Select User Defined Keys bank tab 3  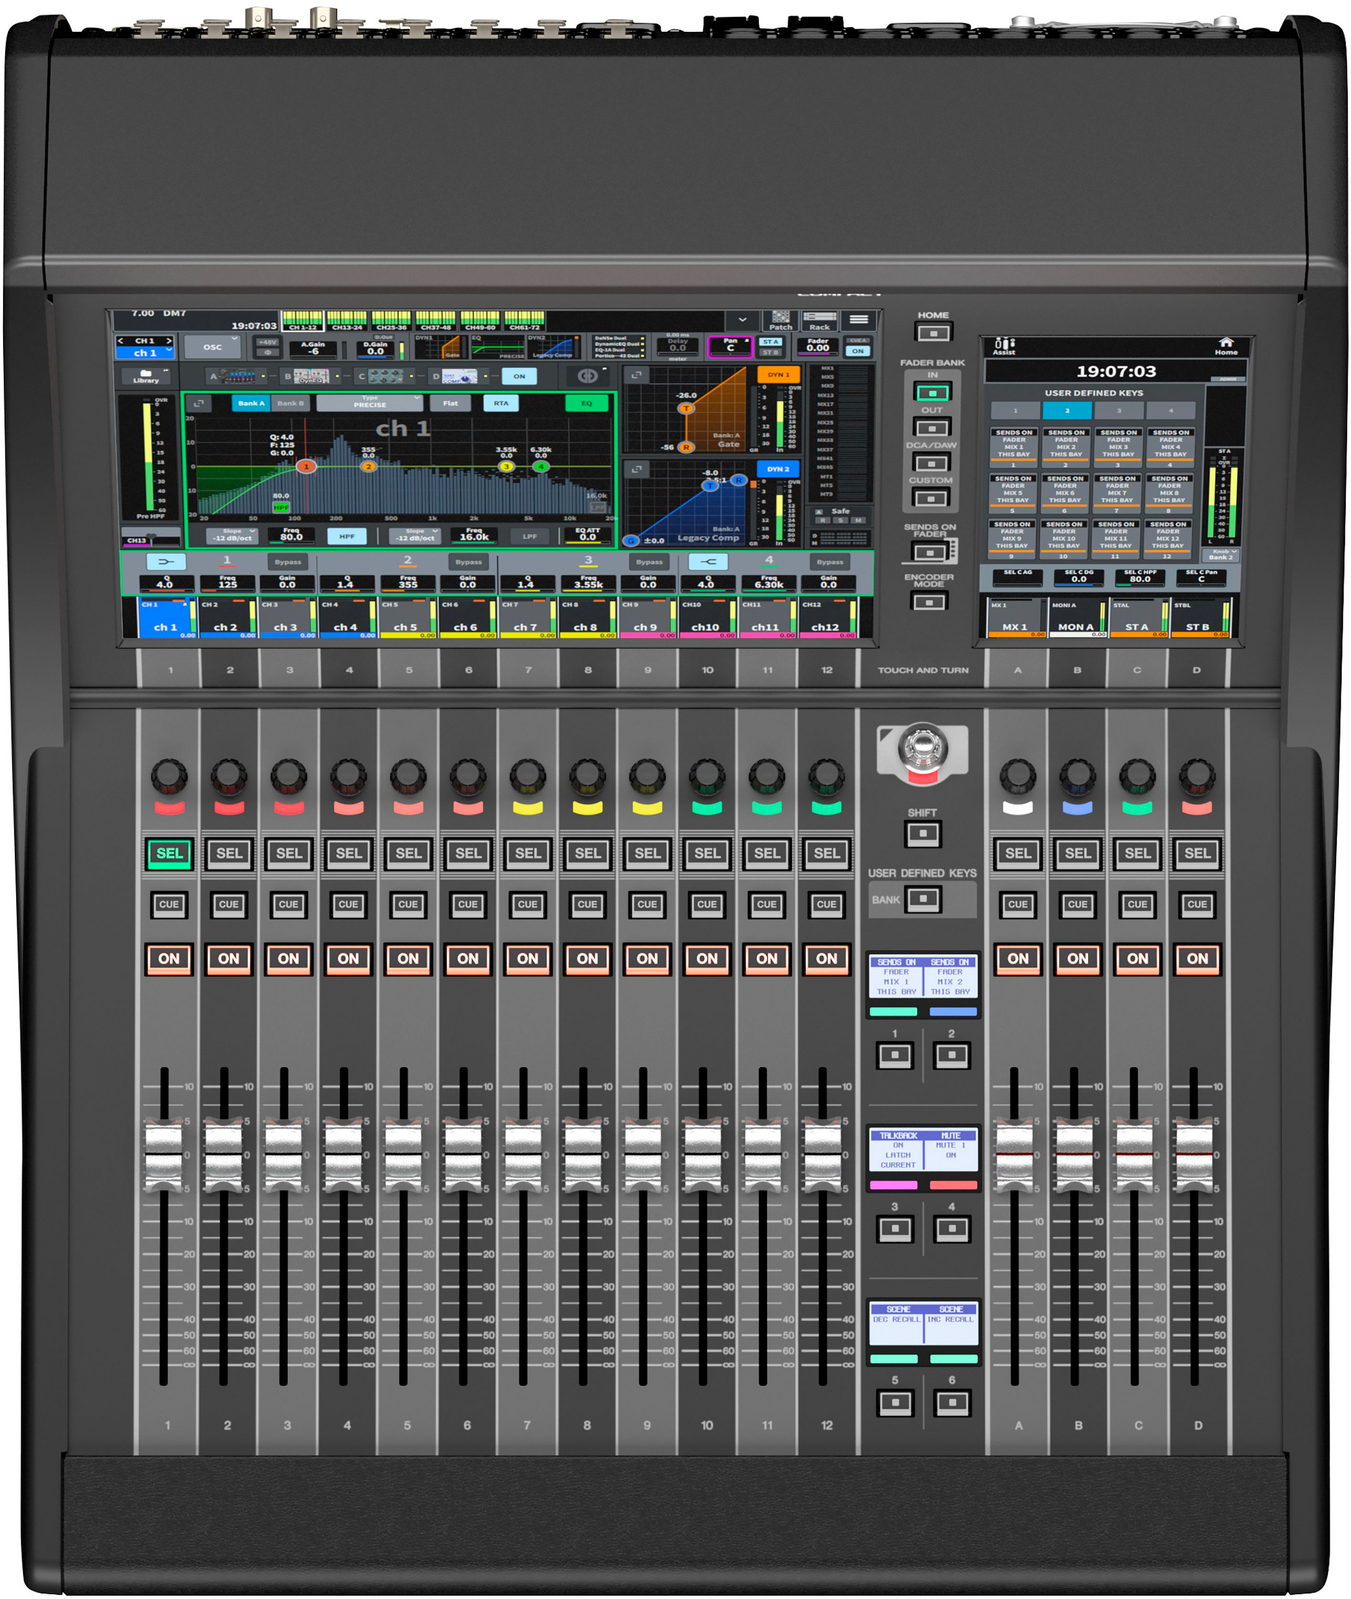click(x=1119, y=410)
